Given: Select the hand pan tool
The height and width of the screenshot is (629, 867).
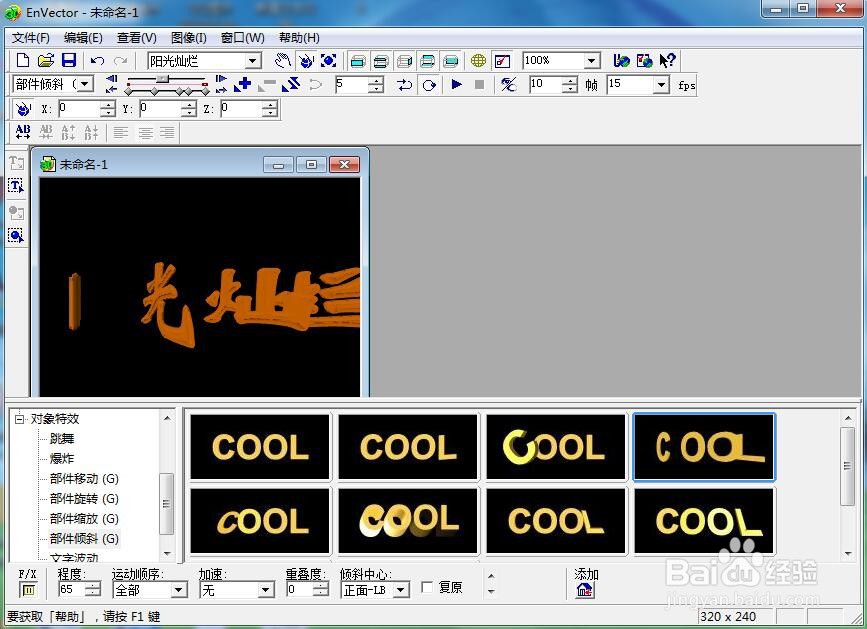Looking at the screenshot, I should click(283, 60).
